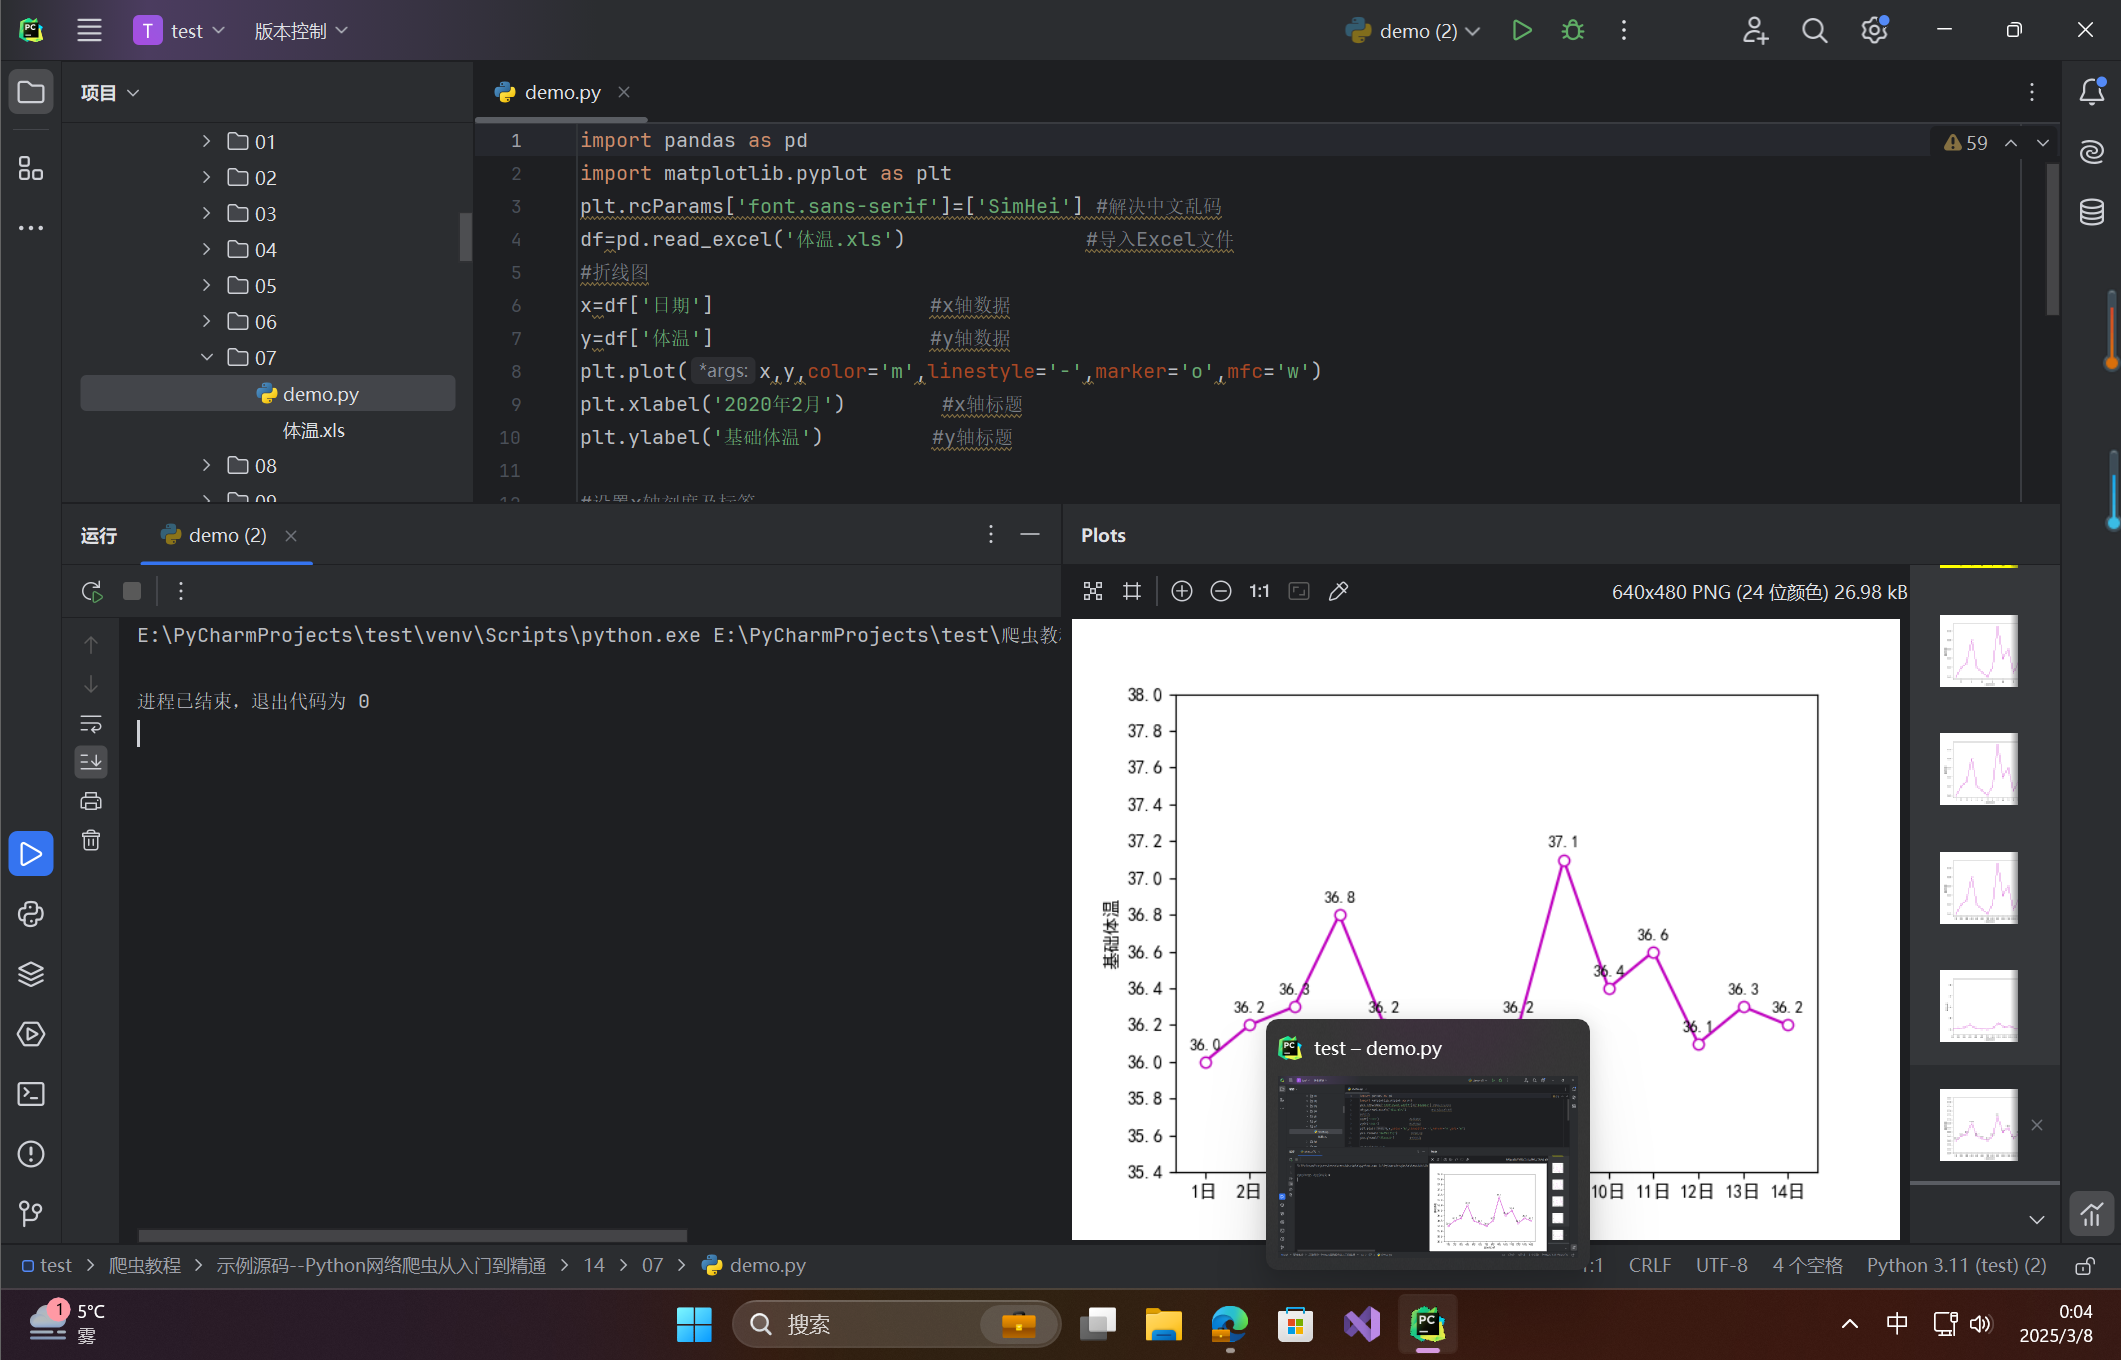Toggle grid display in the Plots viewer
The image size is (2121, 1360).
(x=1132, y=591)
